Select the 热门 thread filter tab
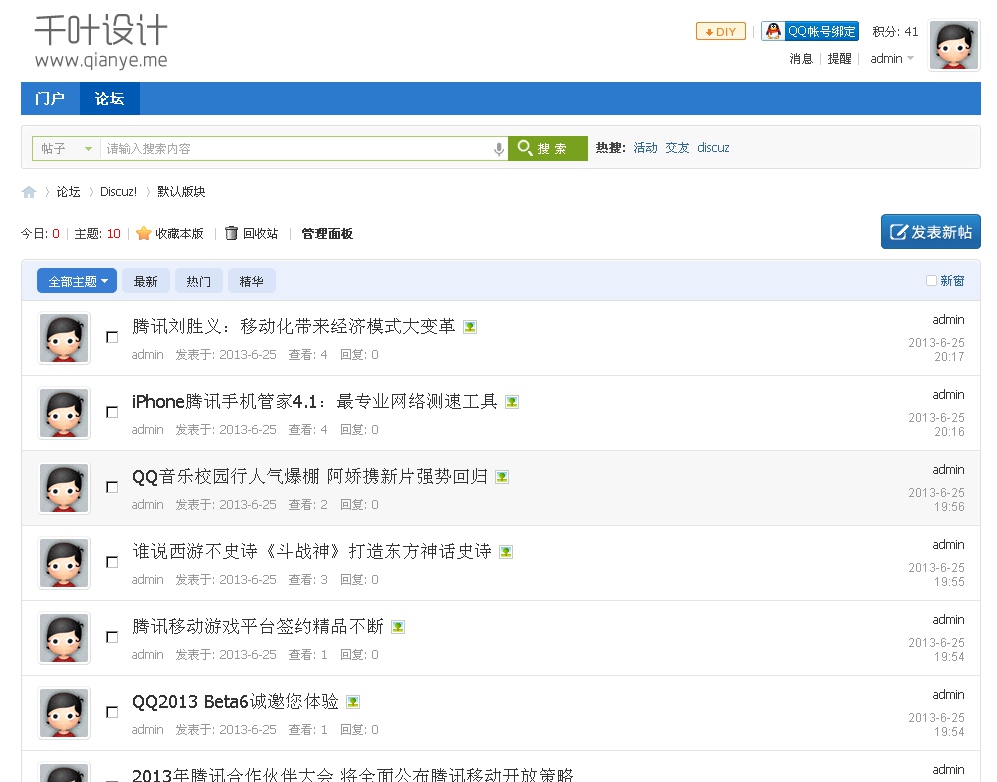997x782 pixels. (x=198, y=281)
